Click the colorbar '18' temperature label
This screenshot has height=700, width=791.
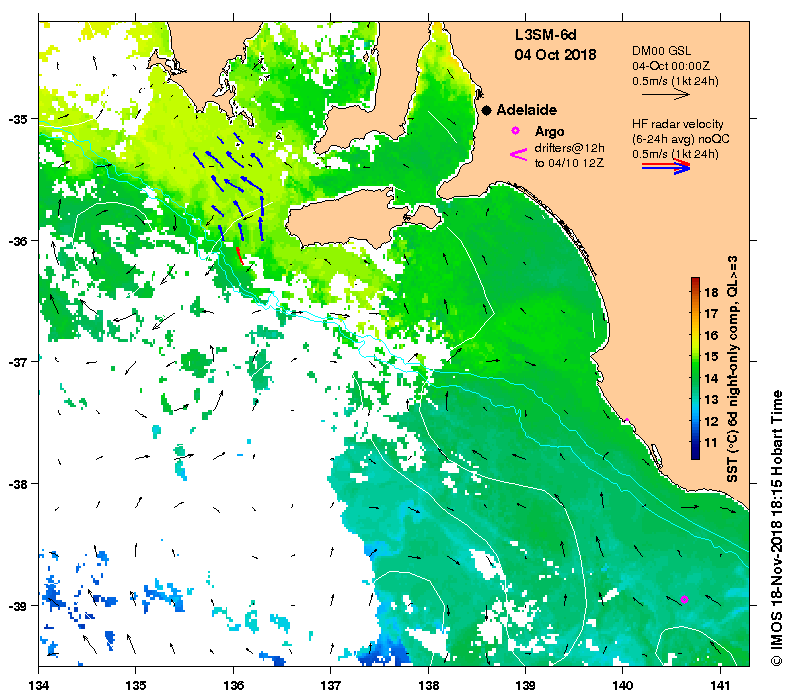click(x=711, y=292)
